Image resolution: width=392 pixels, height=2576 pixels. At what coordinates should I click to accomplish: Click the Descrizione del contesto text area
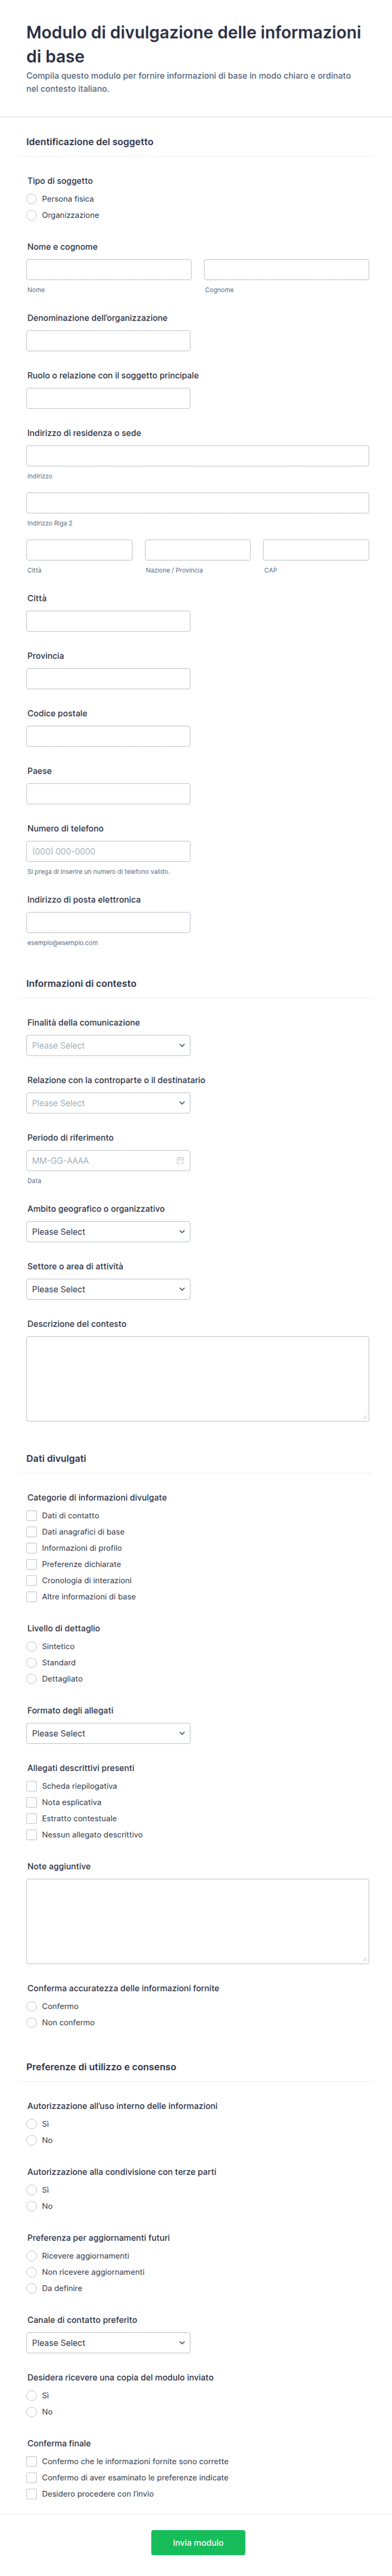tap(197, 1379)
